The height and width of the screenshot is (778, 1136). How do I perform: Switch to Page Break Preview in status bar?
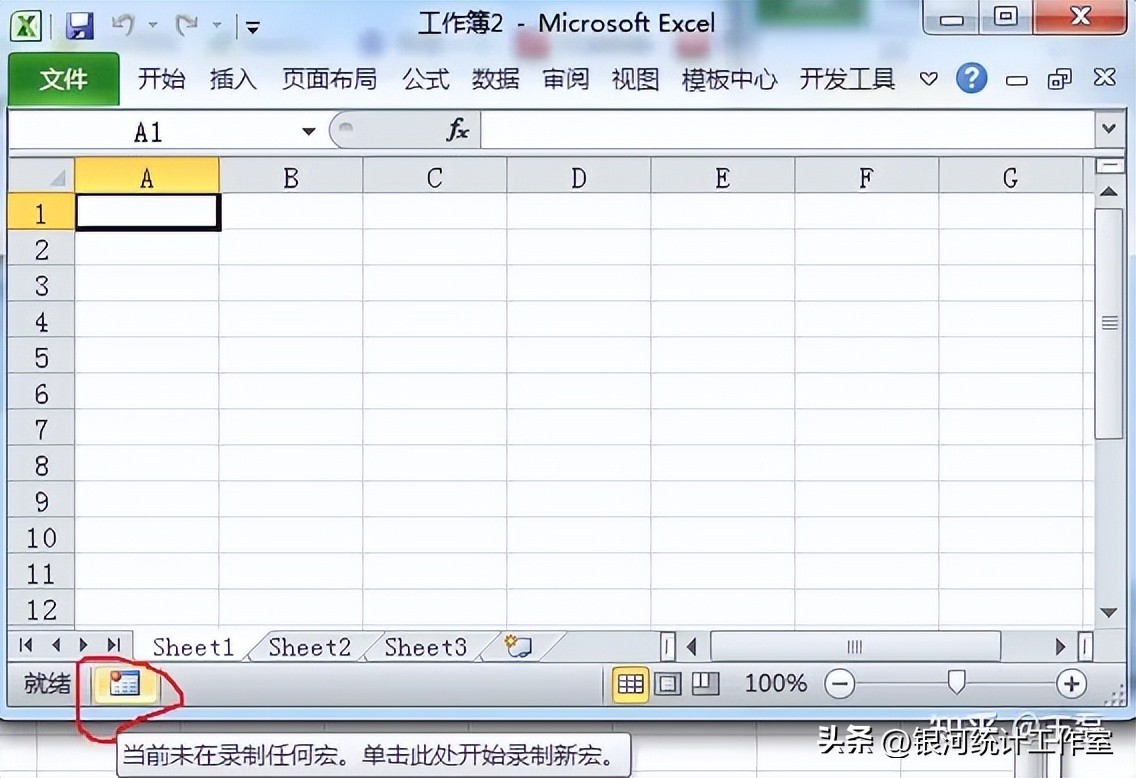705,684
